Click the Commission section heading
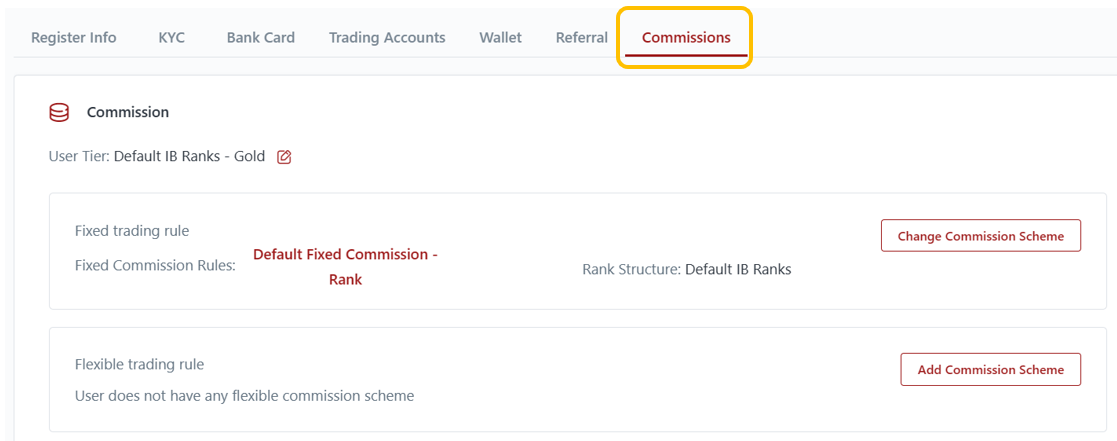Screen dimensions: 1117x441 pyautogui.click(x=128, y=113)
